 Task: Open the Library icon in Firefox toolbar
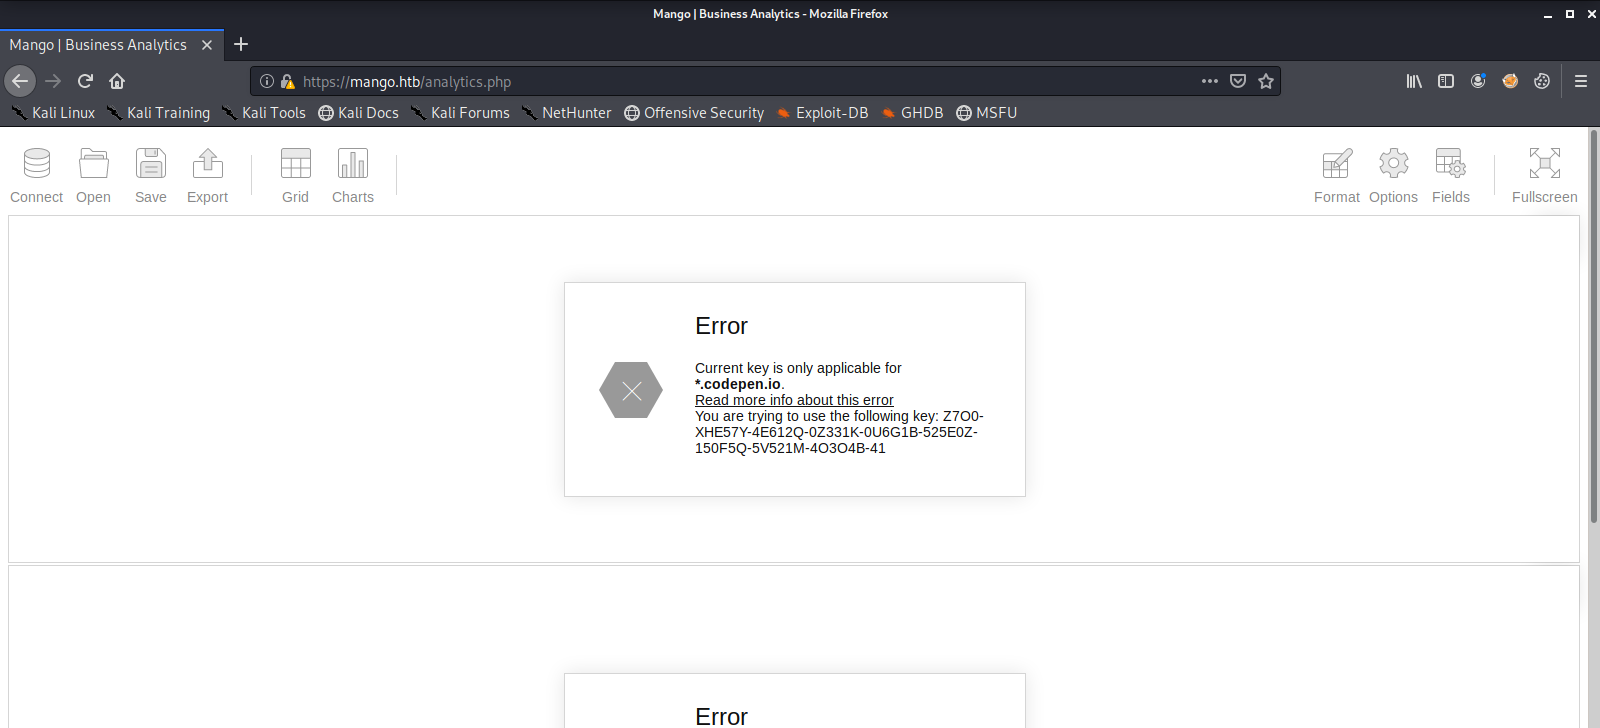click(x=1414, y=81)
